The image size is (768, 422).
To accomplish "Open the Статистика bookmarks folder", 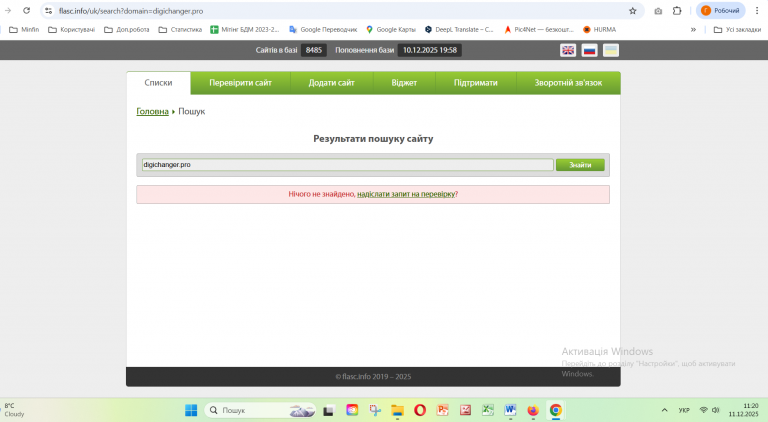I will 180,29.
